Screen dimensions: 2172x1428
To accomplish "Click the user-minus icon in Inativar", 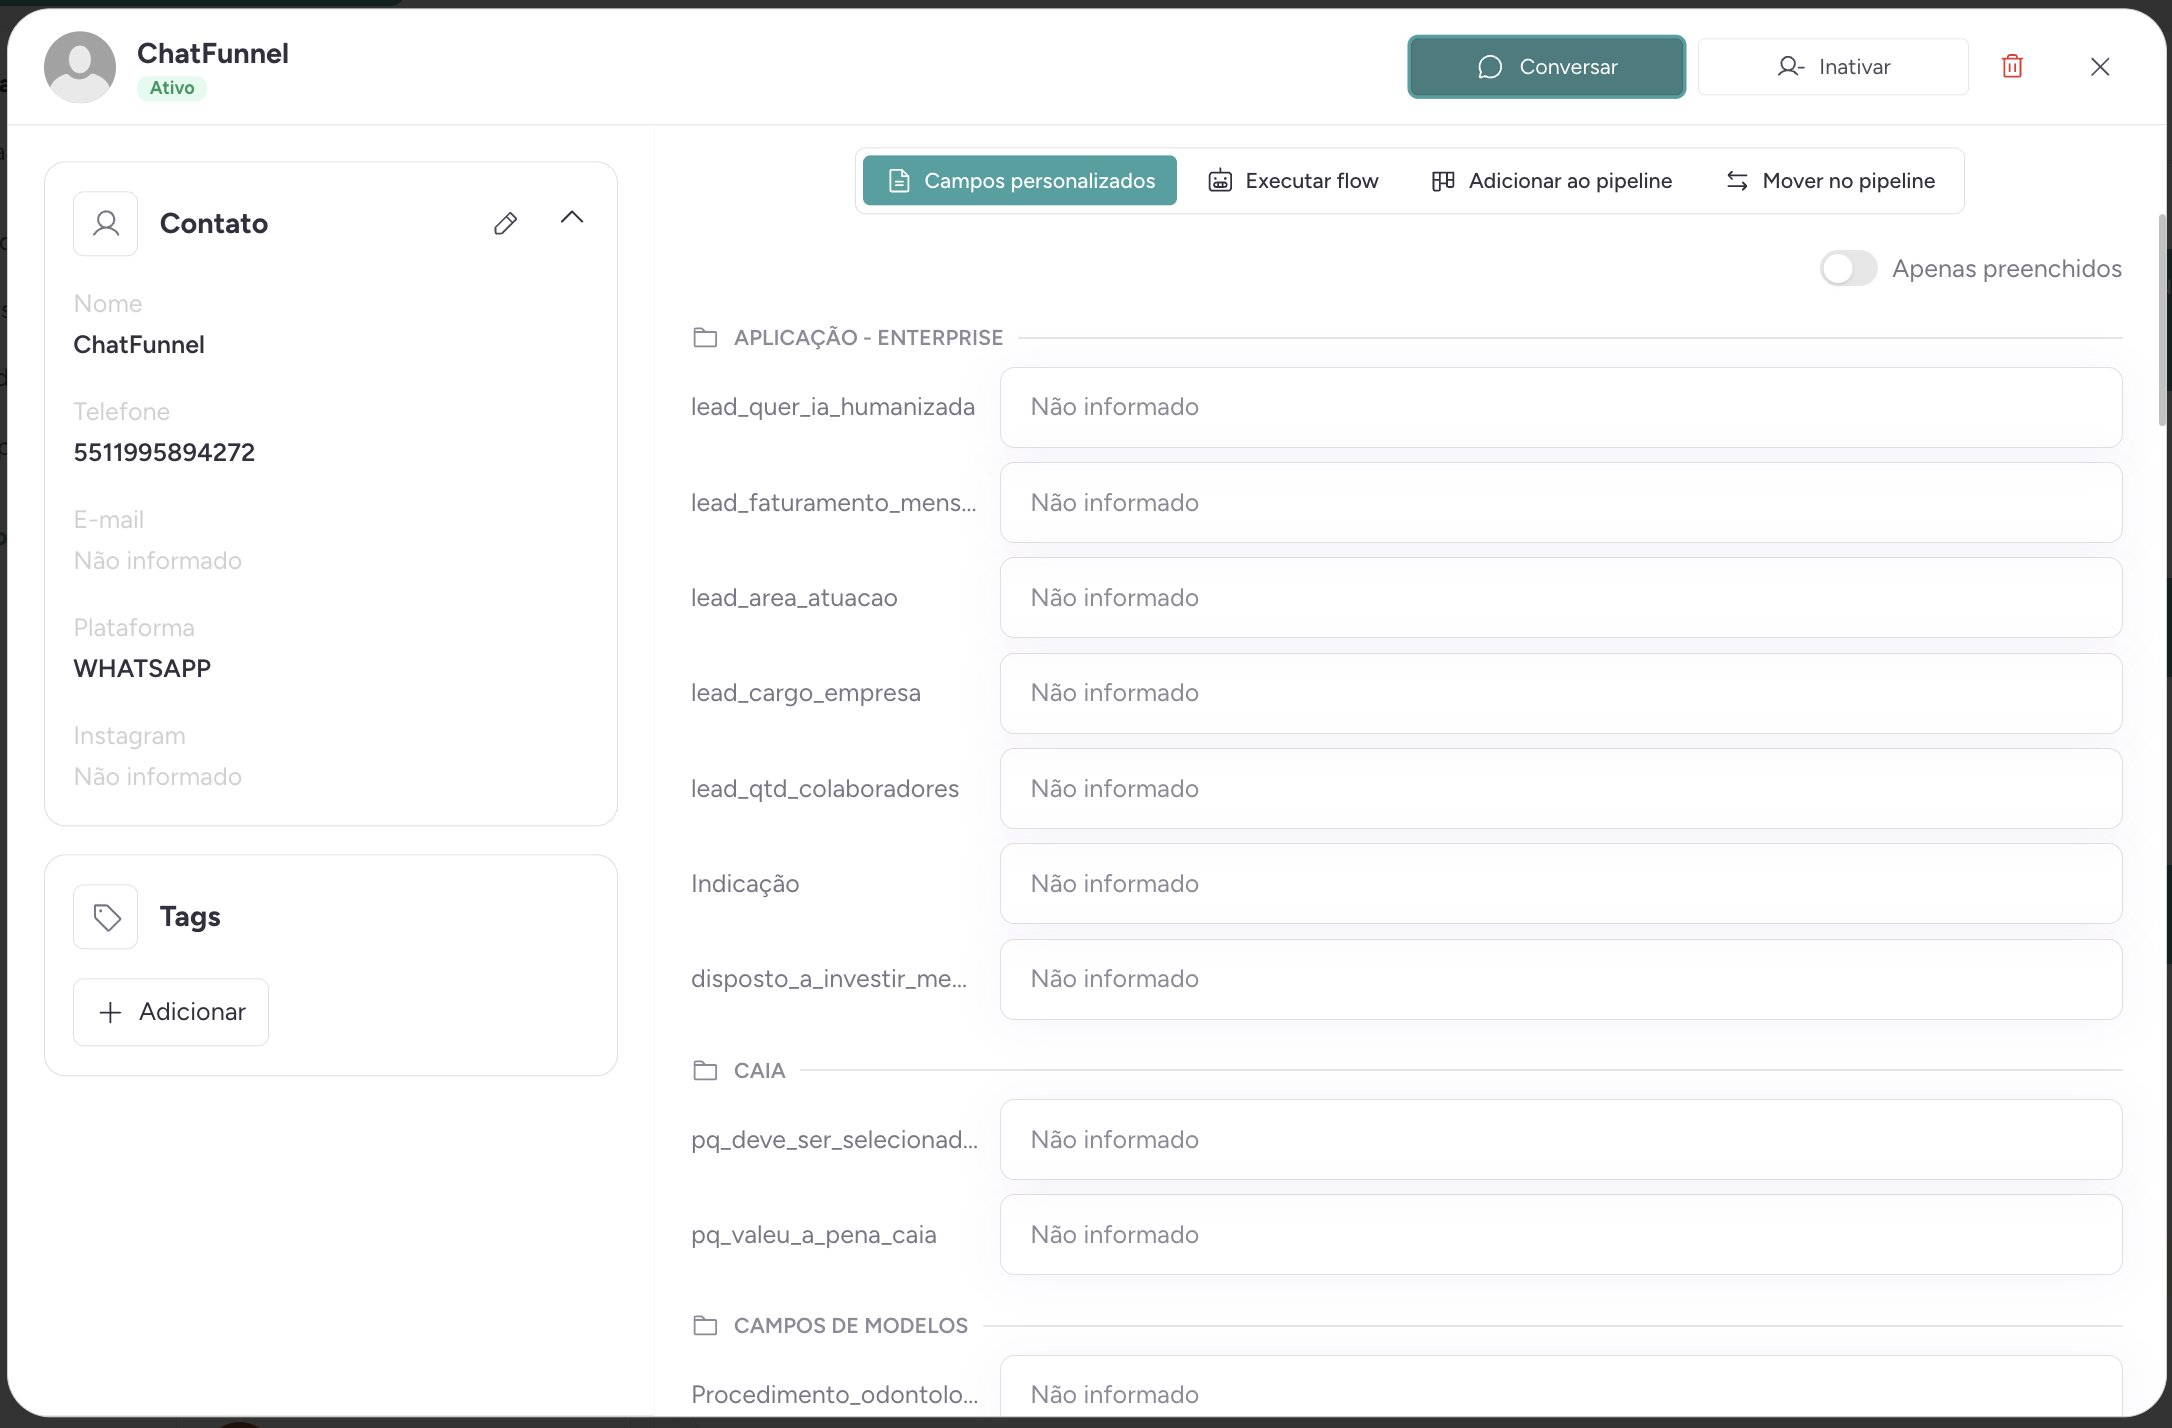I will coord(1790,67).
